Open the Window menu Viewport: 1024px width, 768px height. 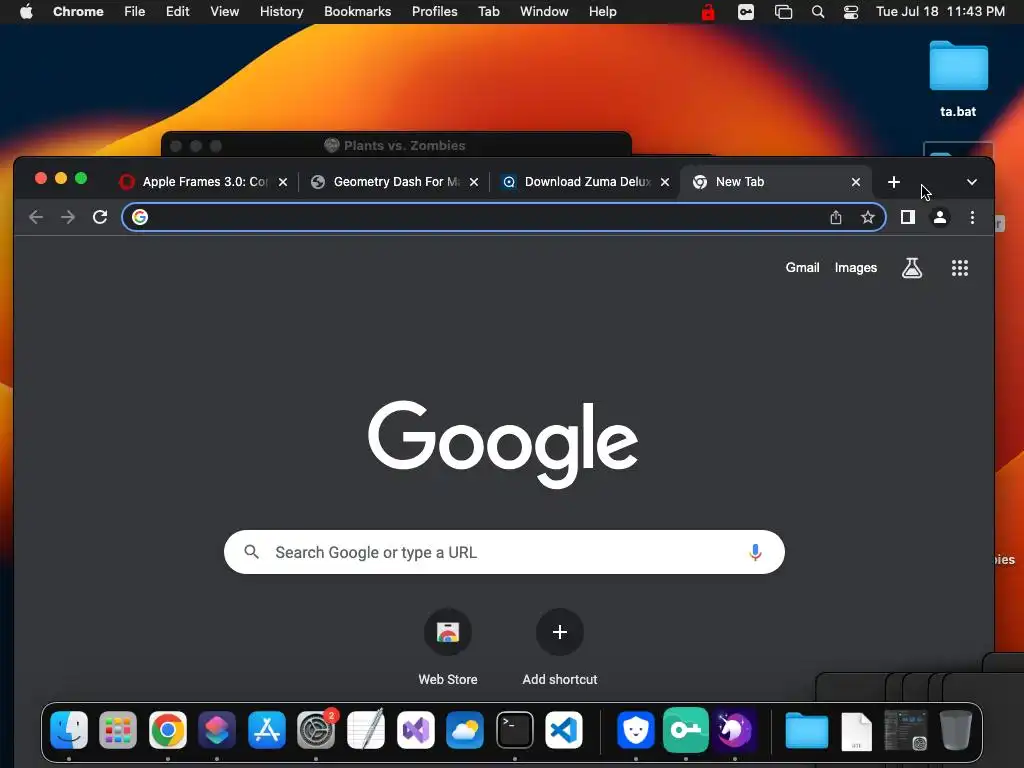click(544, 12)
